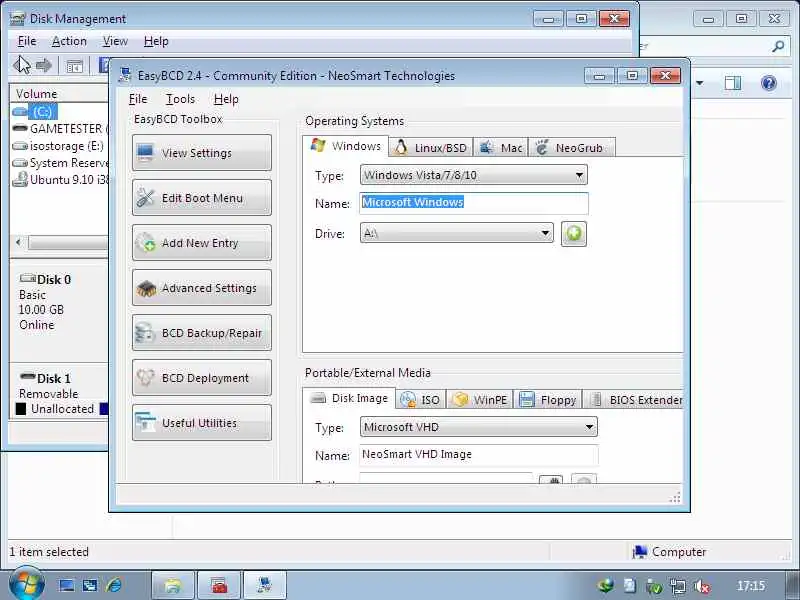Open EasyBCD Help menu

click(226, 99)
